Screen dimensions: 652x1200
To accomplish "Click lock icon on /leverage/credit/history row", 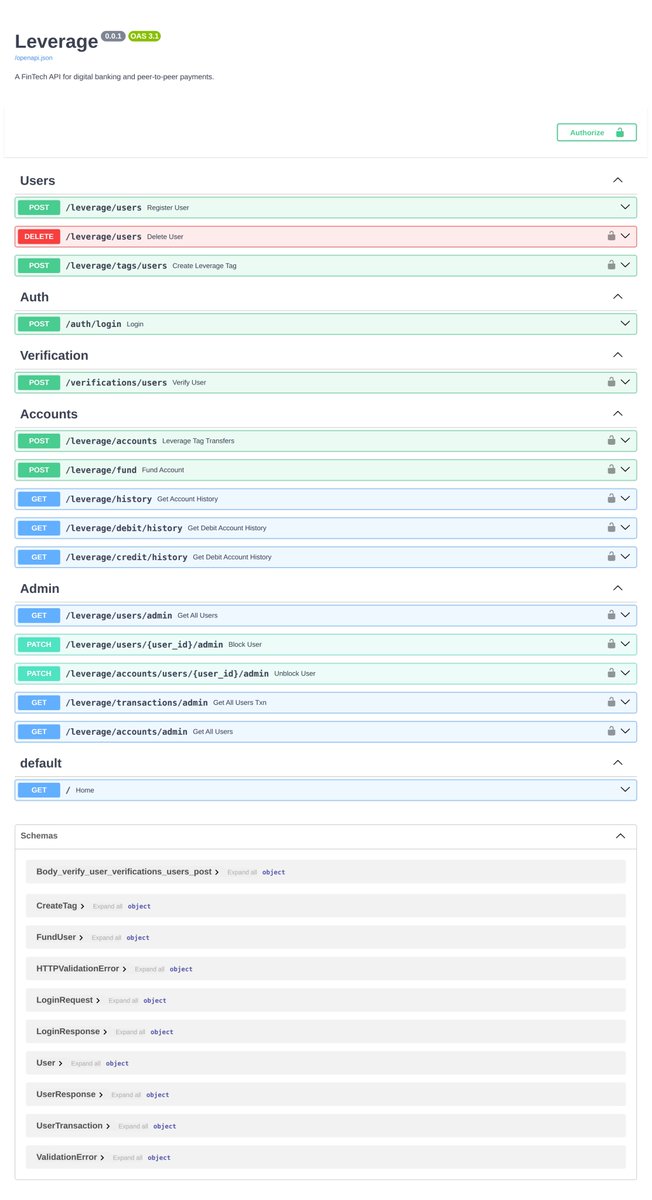I will [610, 556].
